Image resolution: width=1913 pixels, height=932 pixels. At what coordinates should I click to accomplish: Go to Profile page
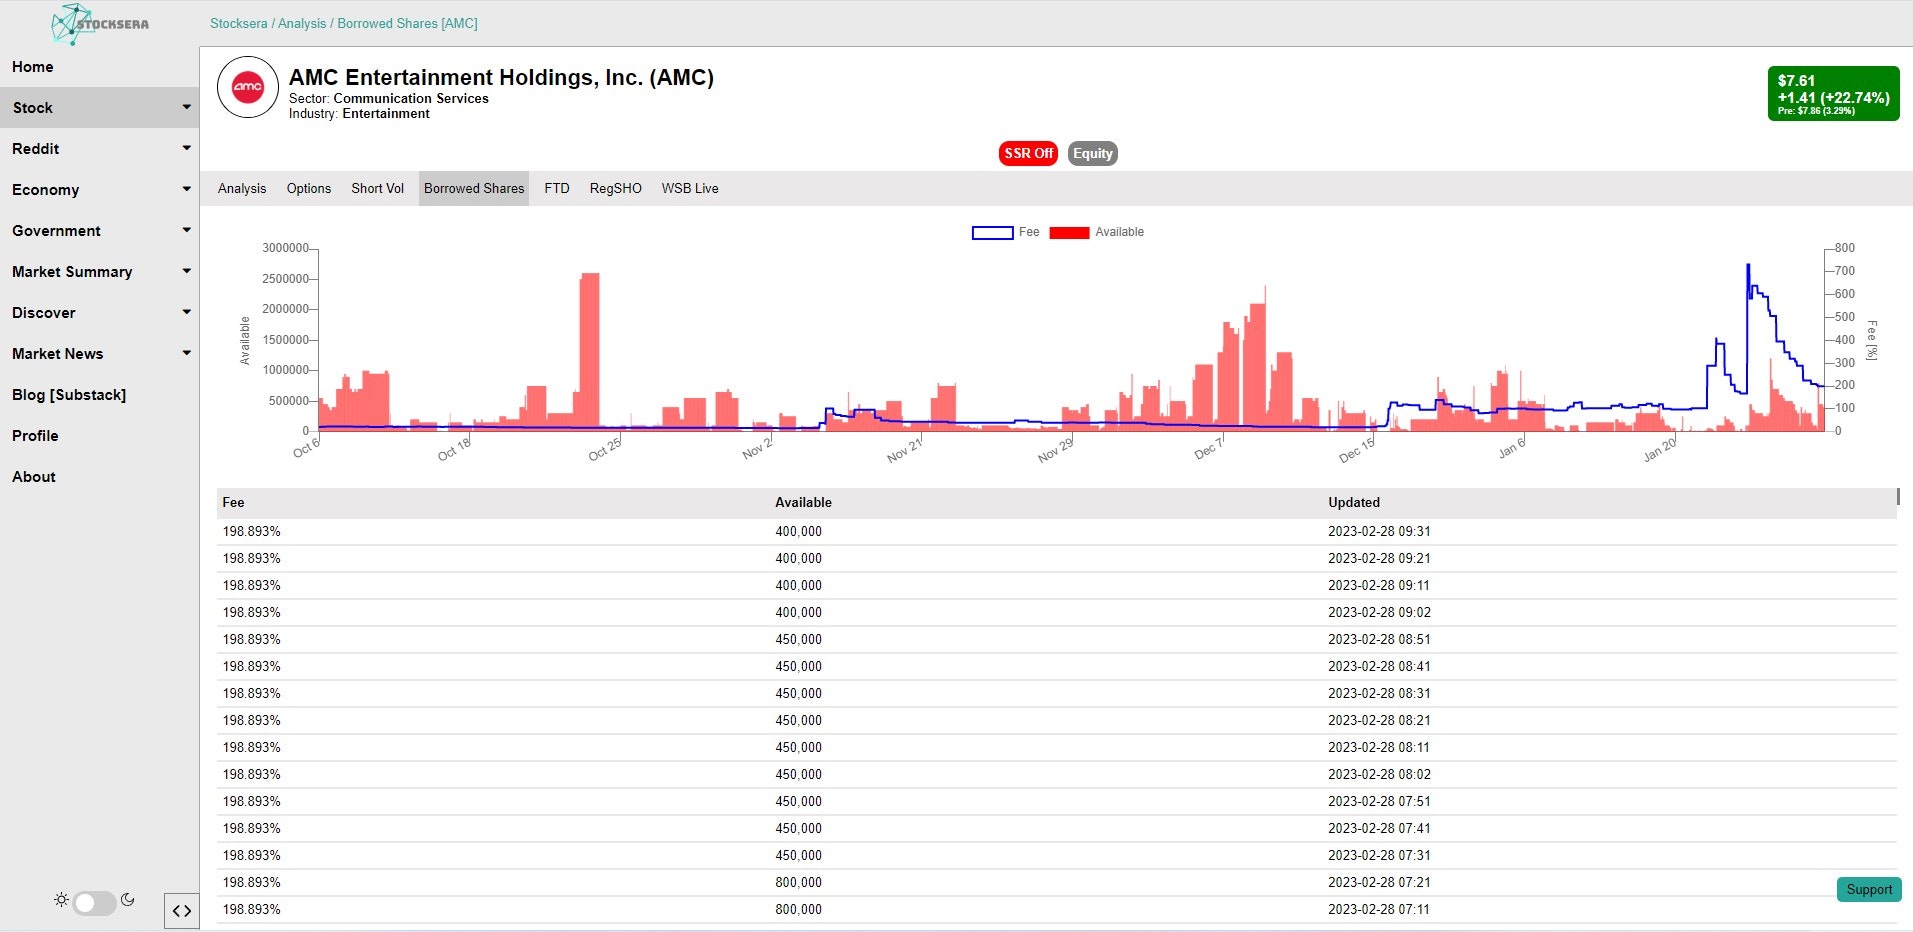(35, 435)
